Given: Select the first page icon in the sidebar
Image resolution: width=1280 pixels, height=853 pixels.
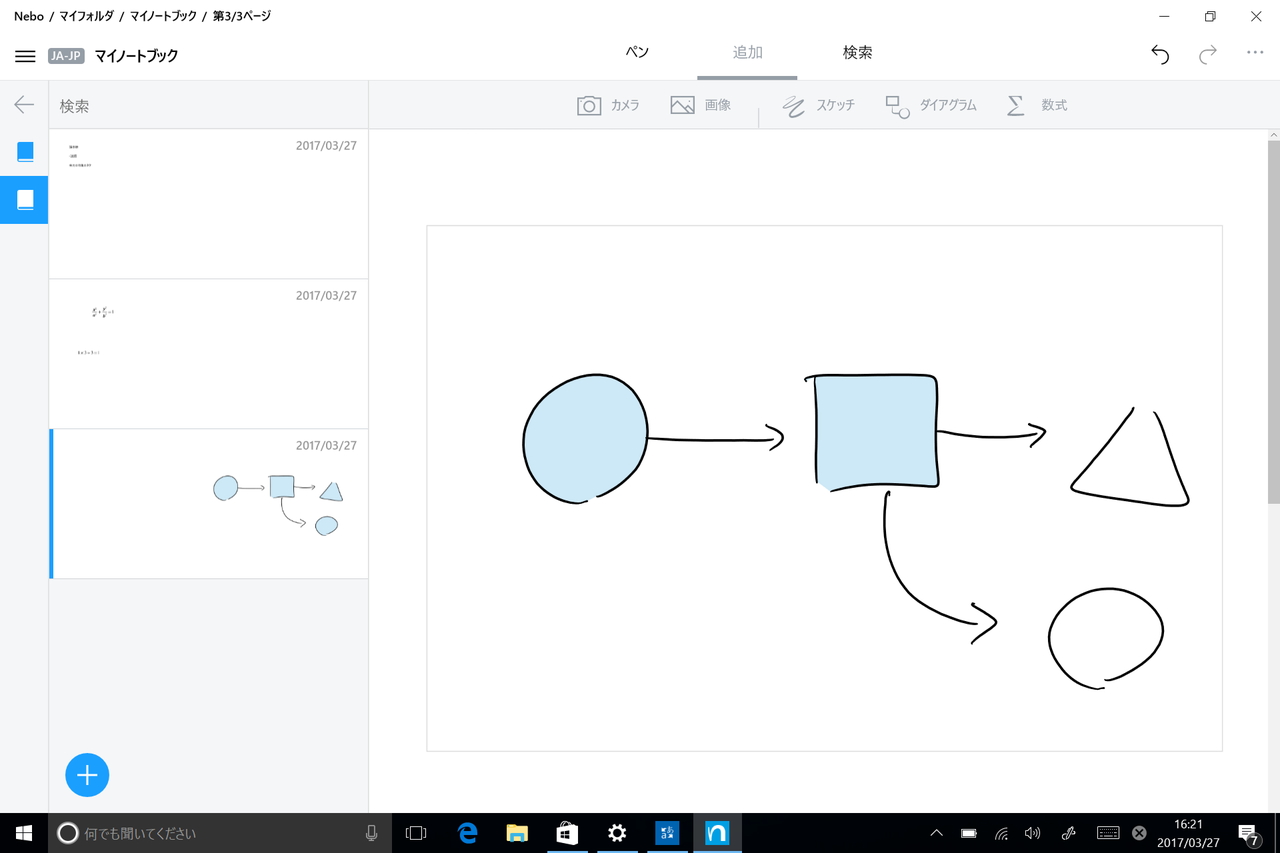Looking at the screenshot, I should click(24, 151).
